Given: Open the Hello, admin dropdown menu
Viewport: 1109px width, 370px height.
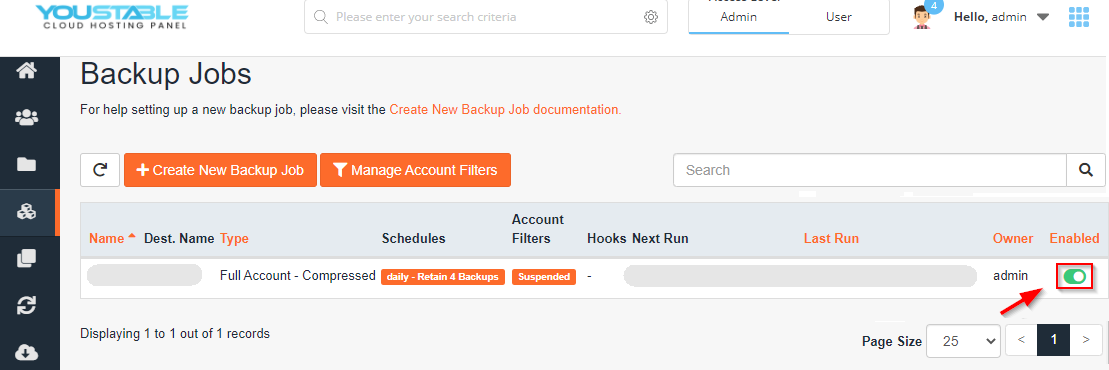Looking at the screenshot, I should click(1001, 17).
